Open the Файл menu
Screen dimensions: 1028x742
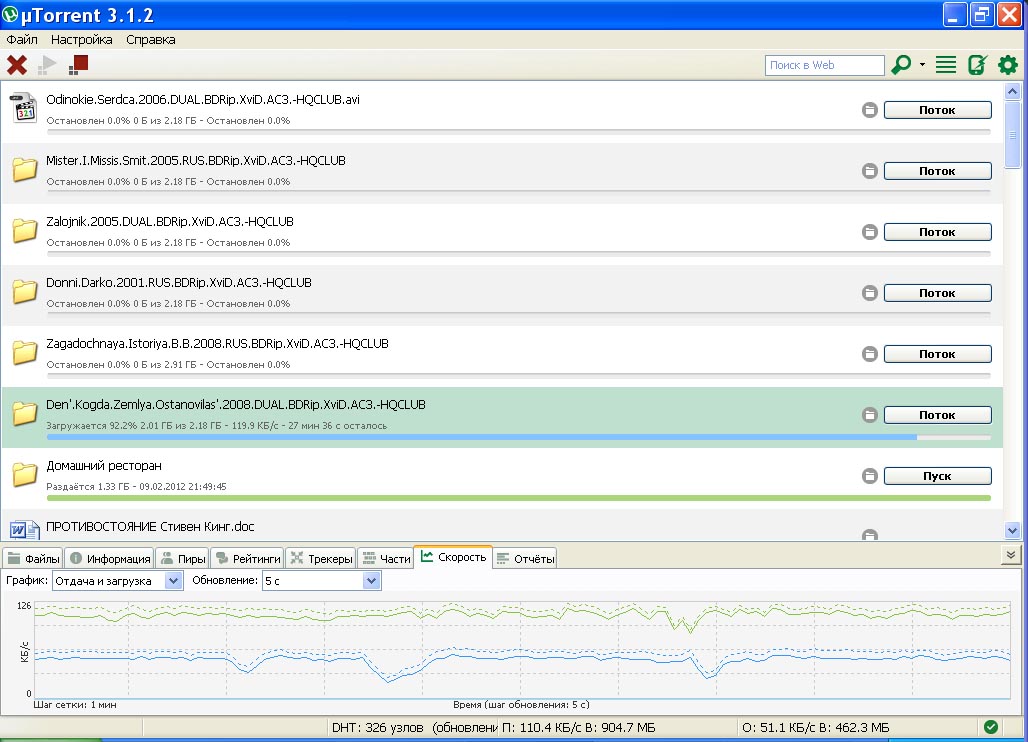pyautogui.click(x=22, y=39)
